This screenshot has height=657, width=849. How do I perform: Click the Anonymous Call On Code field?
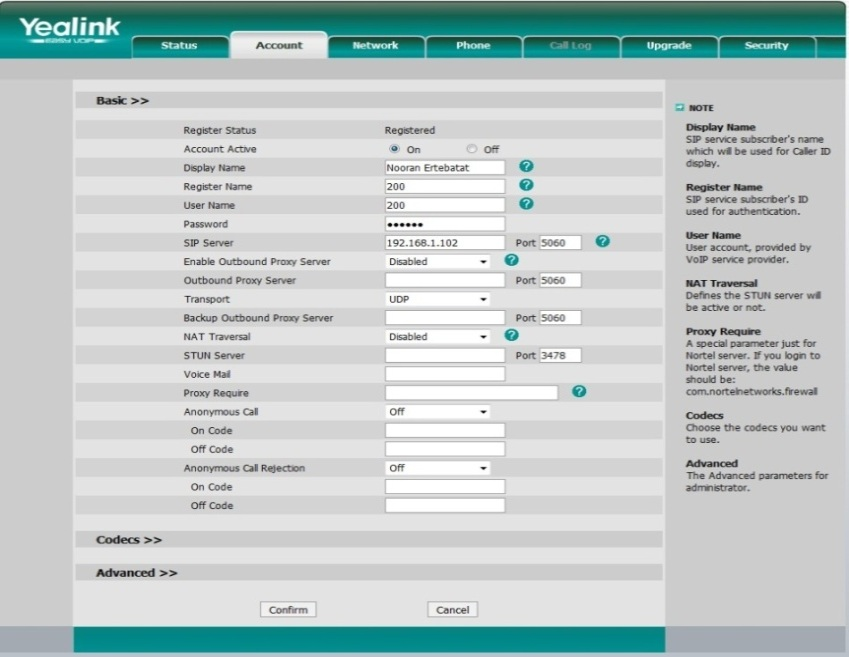pos(445,431)
